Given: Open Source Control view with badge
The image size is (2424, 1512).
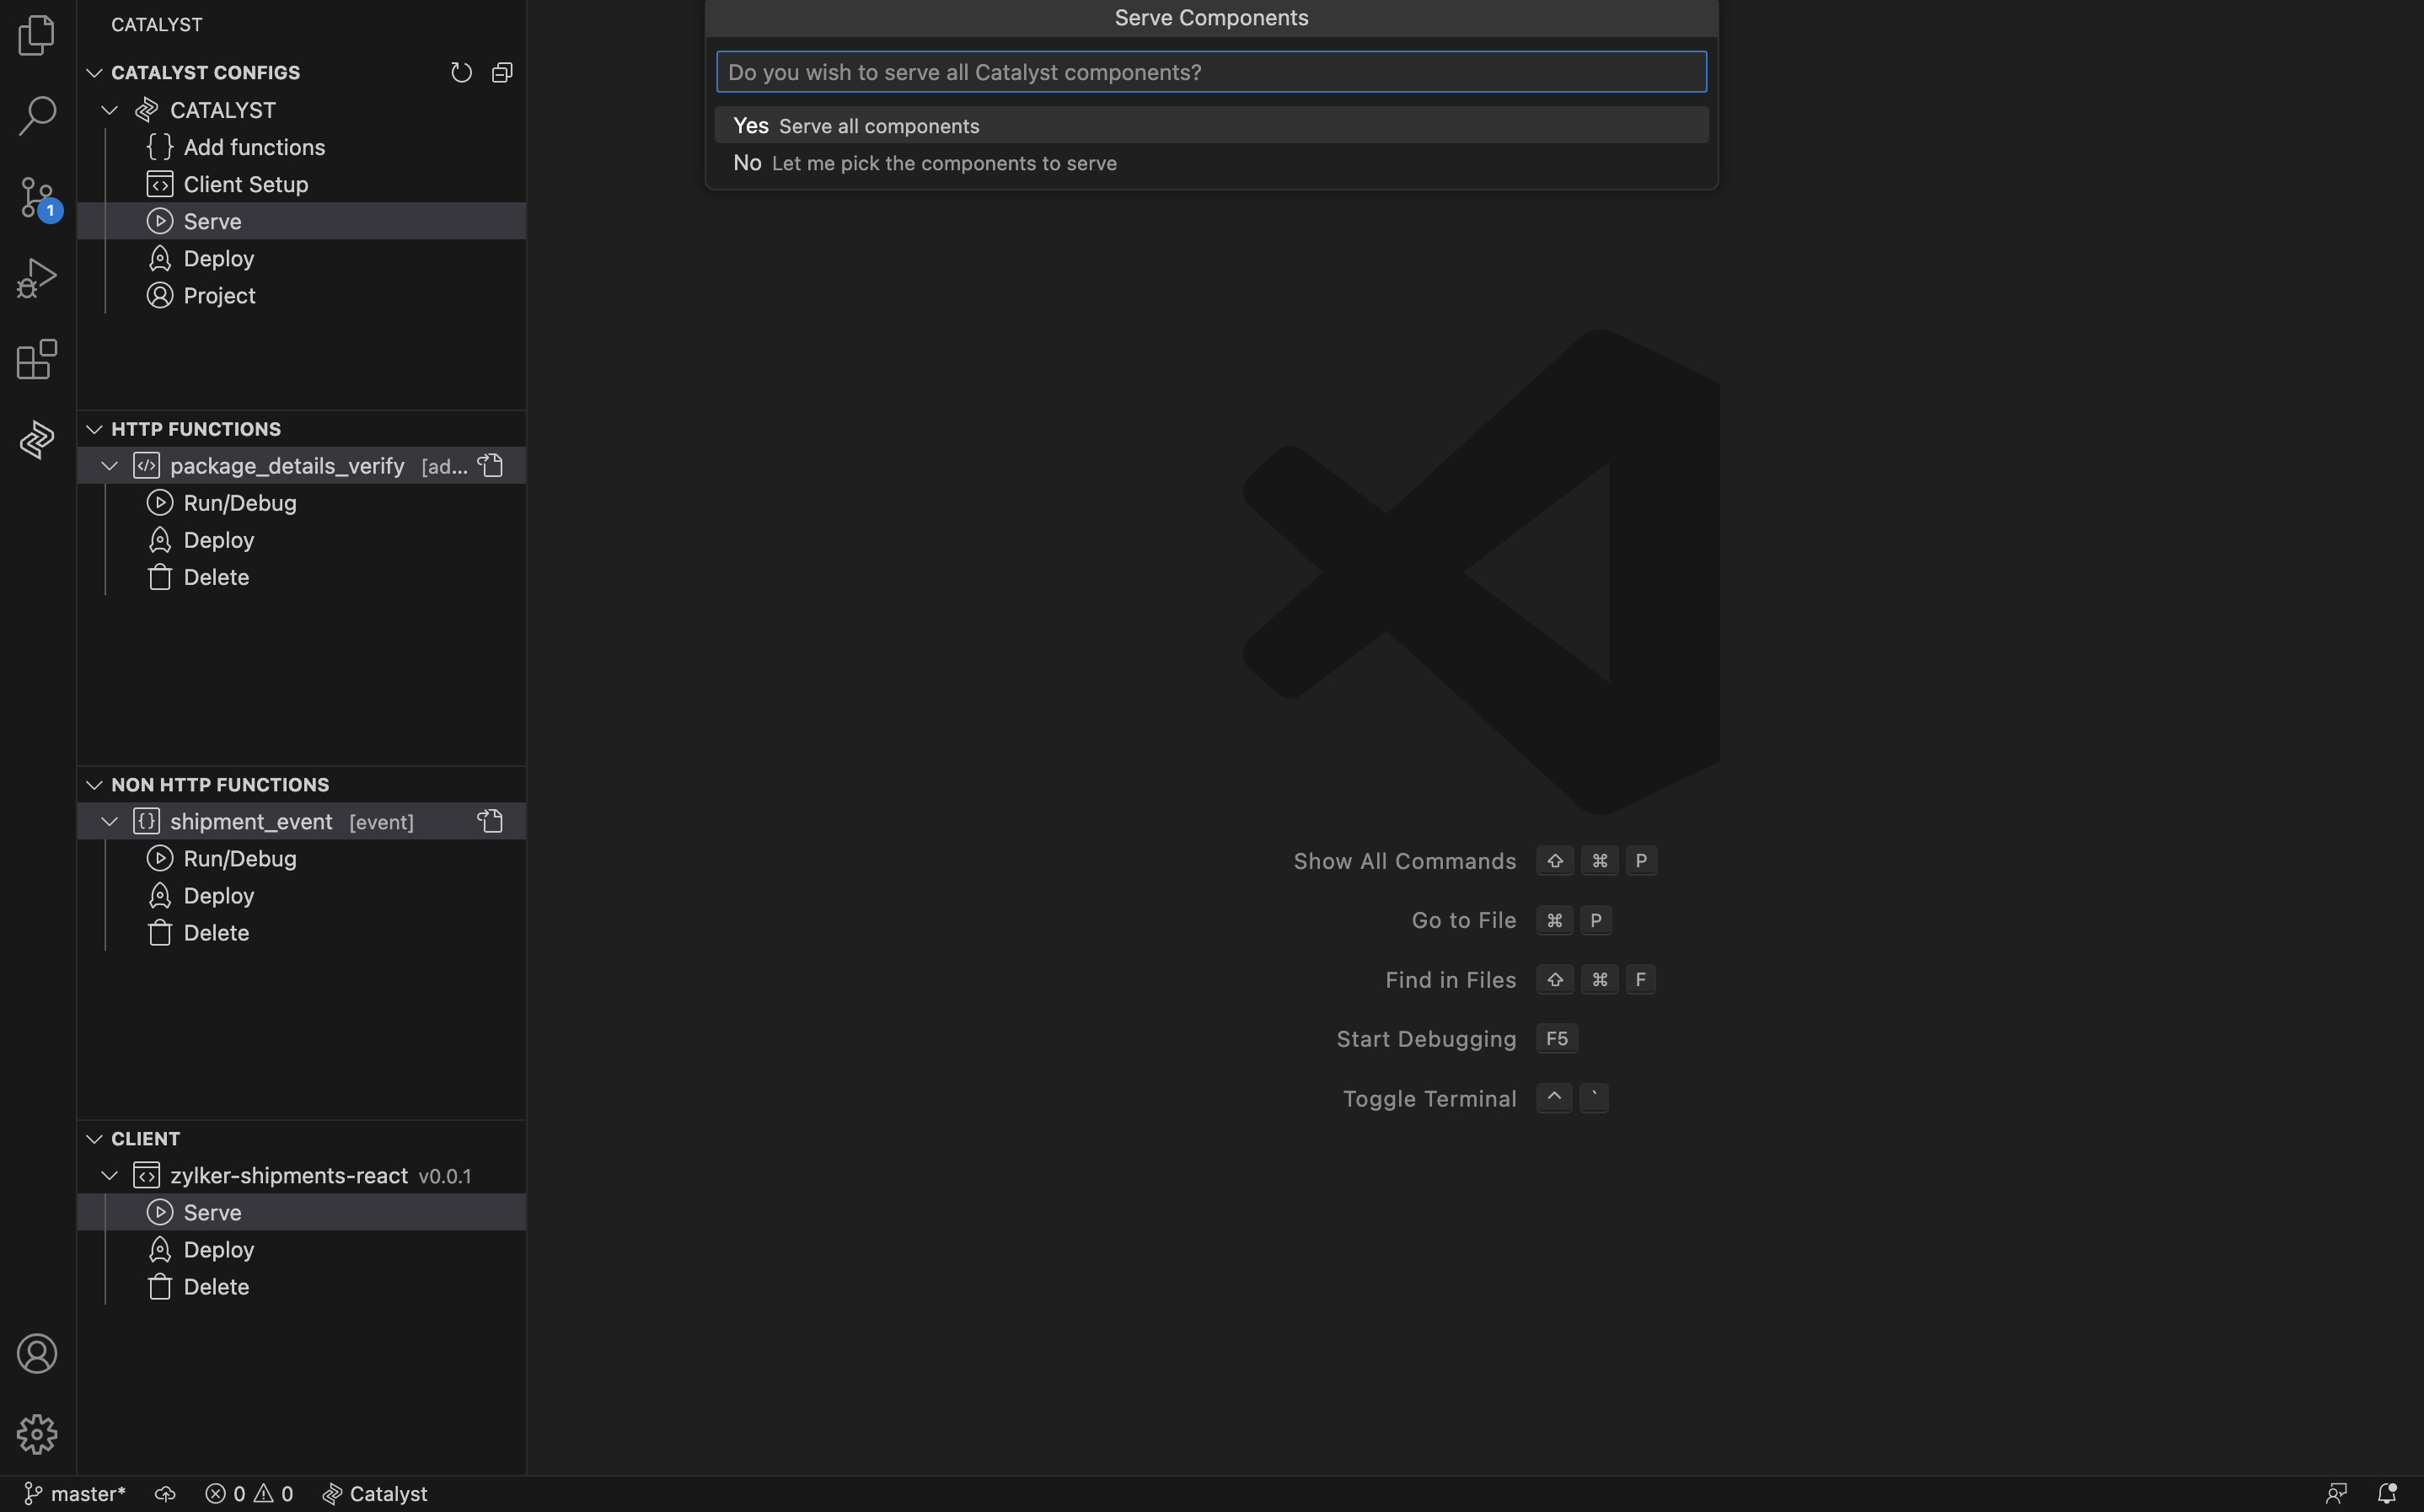Looking at the screenshot, I should pyautogui.click(x=39, y=197).
